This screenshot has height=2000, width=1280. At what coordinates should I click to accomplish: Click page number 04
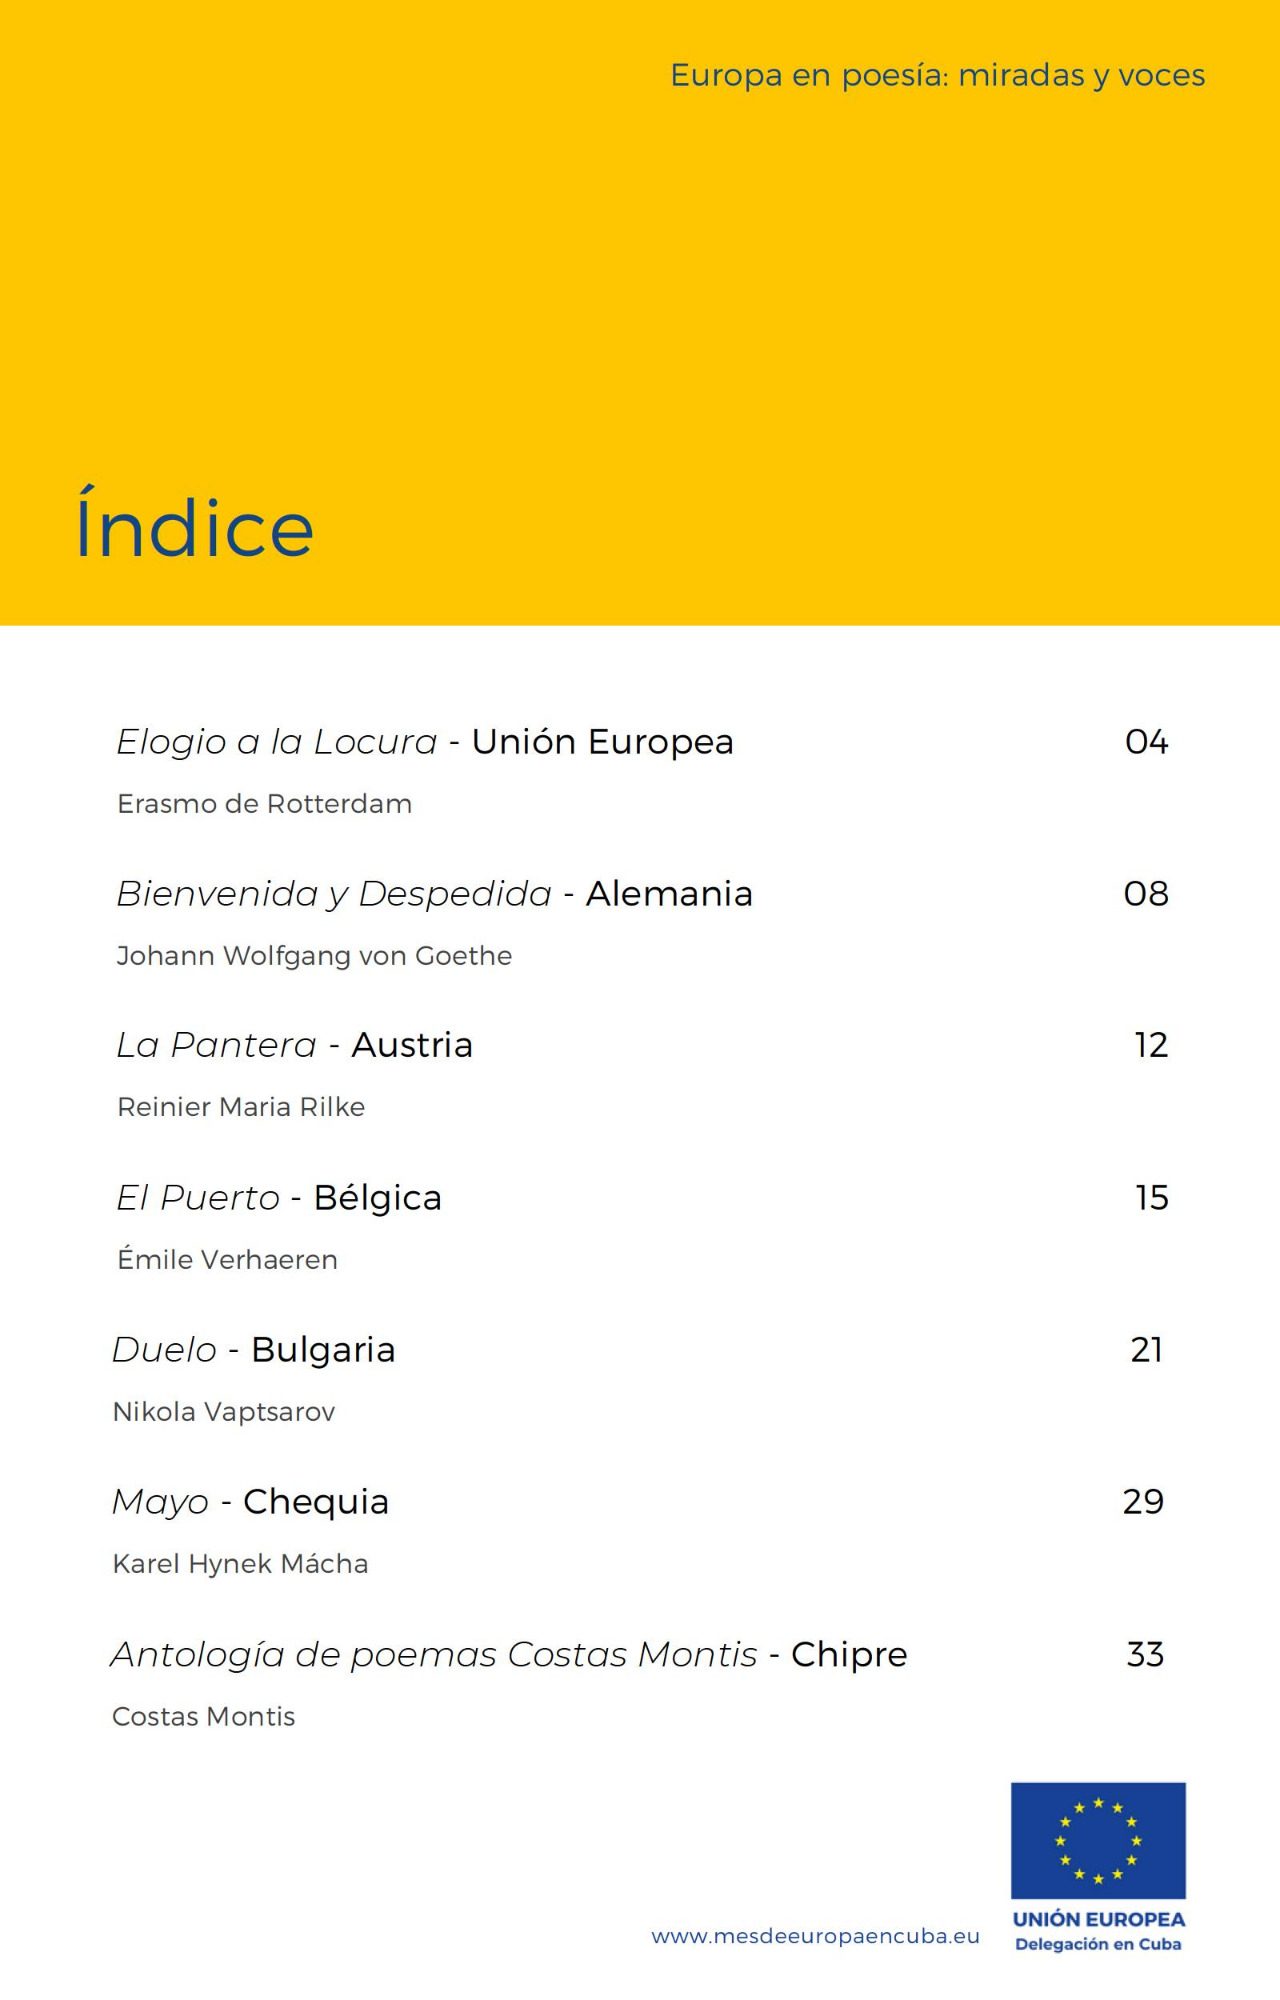point(1147,742)
